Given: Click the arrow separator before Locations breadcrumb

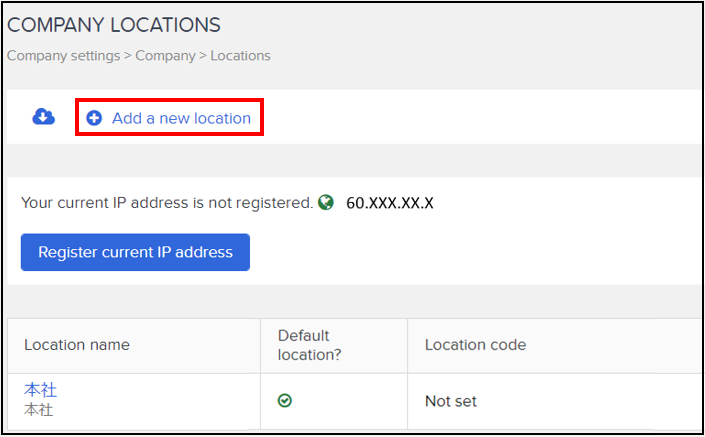Looking at the screenshot, I should [203, 56].
